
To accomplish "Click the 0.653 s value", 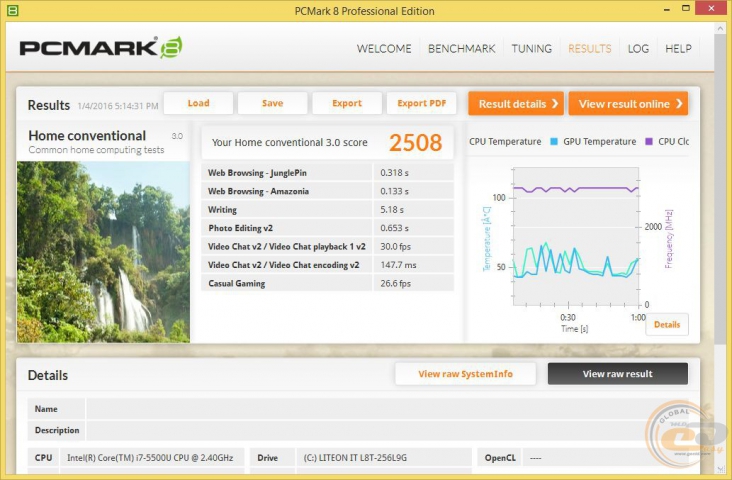I will [x=394, y=228].
